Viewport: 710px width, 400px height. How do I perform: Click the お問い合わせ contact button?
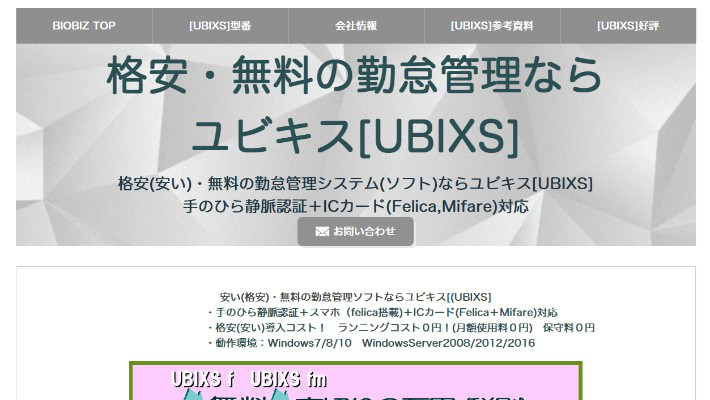click(355, 231)
